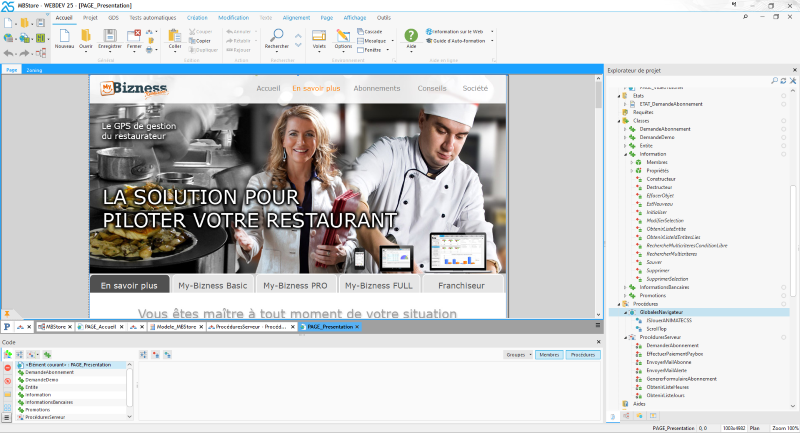Open the Création ribbon tab
The height and width of the screenshot is (433, 800).
[x=197, y=17]
